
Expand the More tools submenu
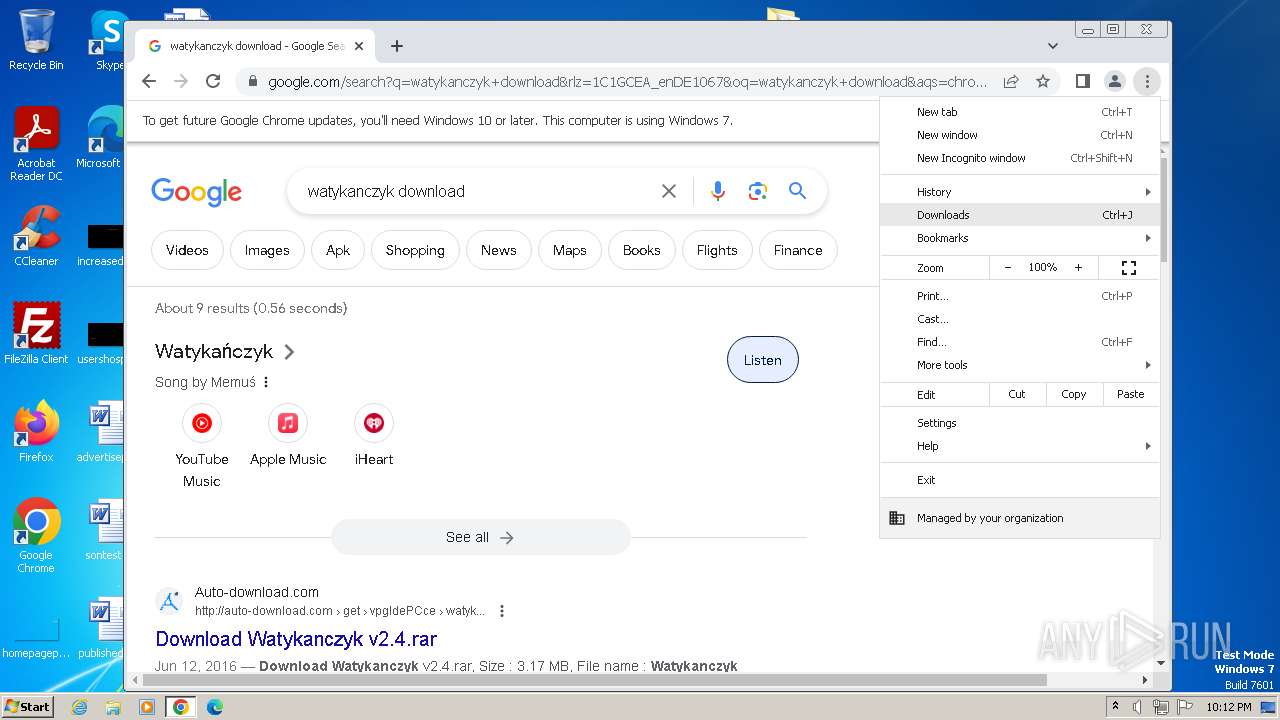(1020, 365)
